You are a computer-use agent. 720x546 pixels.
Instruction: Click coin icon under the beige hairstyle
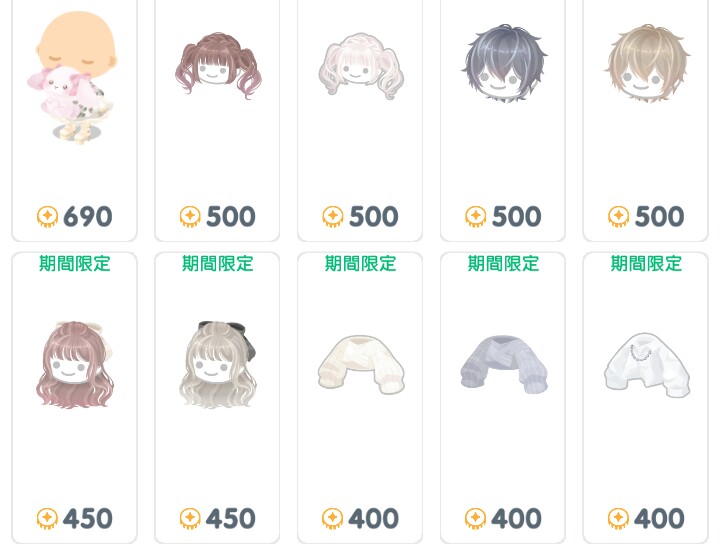coord(619,217)
